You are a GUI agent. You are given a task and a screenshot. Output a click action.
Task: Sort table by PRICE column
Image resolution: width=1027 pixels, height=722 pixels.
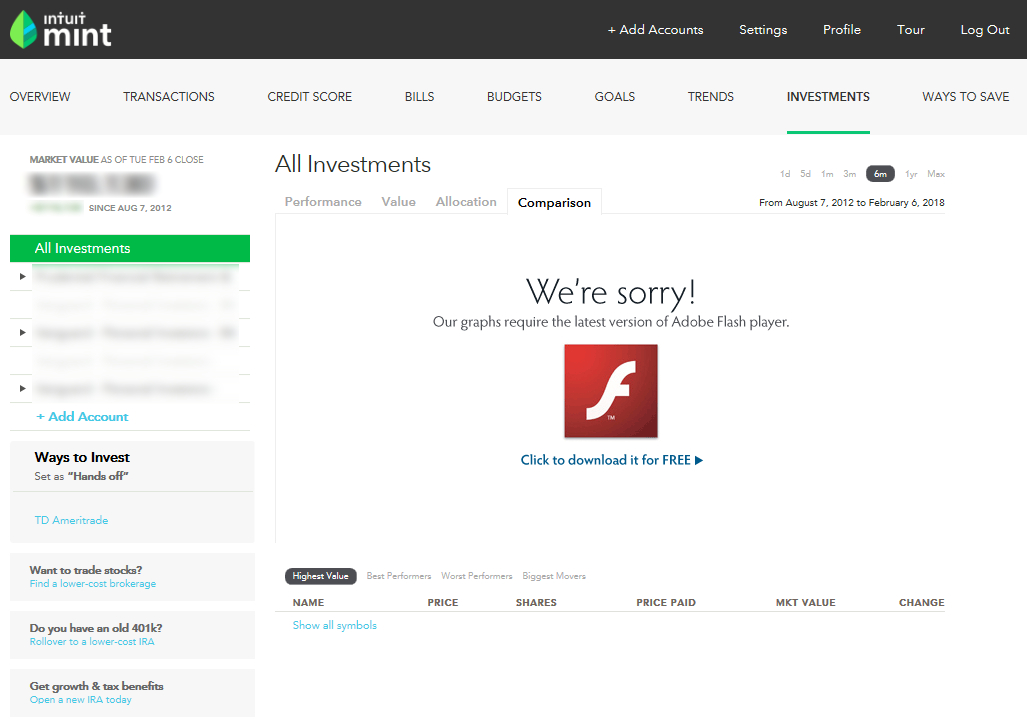(x=443, y=603)
